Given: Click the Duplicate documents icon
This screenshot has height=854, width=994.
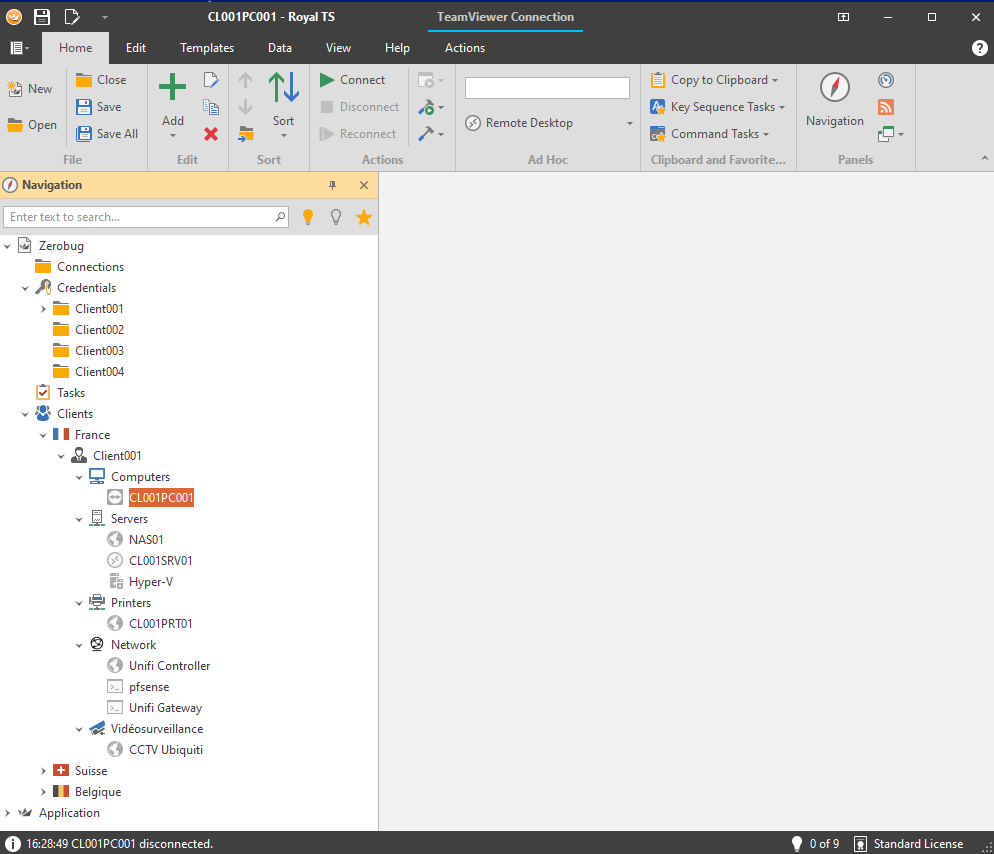Looking at the screenshot, I should [211, 107].
